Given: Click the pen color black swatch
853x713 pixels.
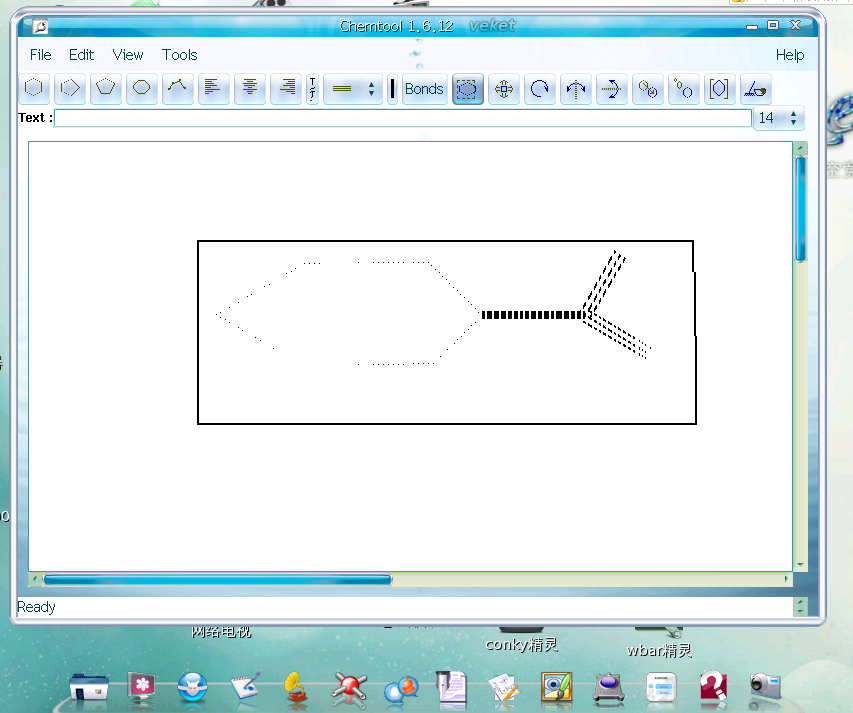Looking at the screenshot, I should 392,89.
